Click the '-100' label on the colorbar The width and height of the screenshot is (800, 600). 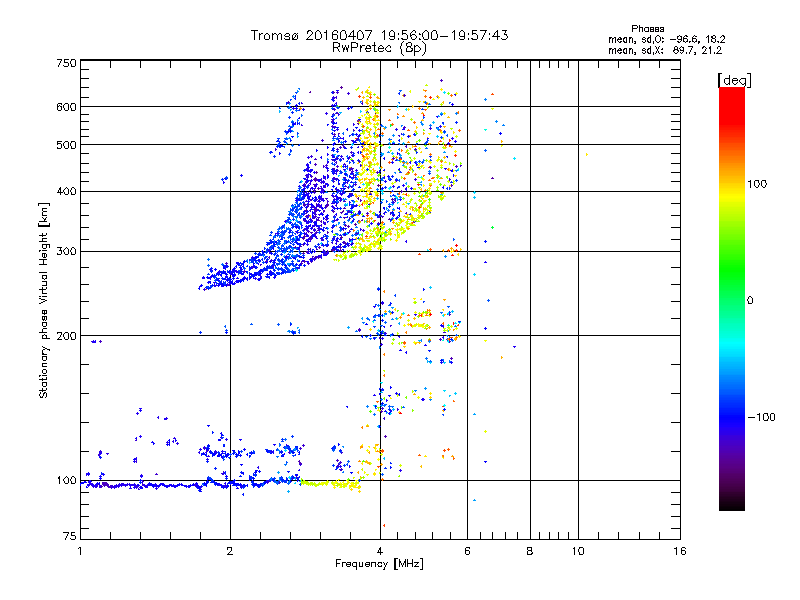[761, 417]
